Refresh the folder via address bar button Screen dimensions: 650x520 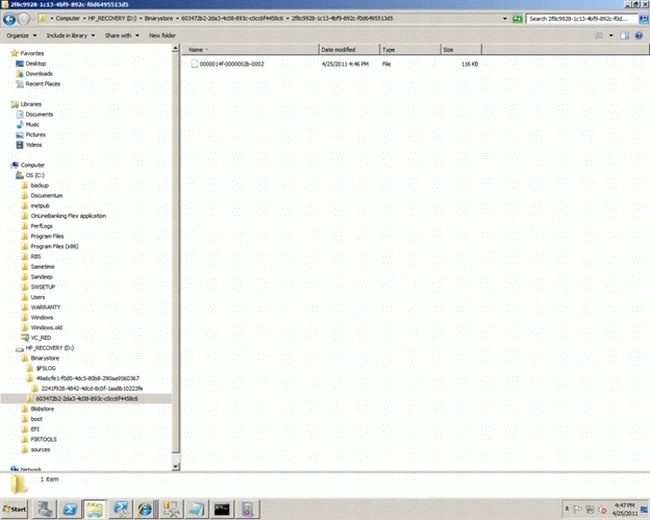(517, 19)
